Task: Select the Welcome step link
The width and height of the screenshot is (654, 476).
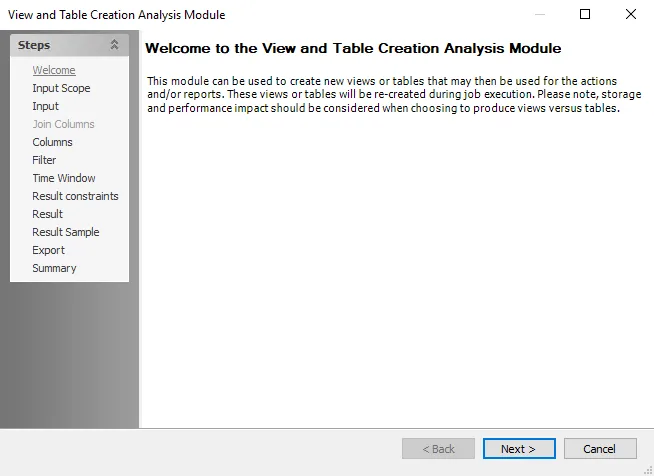Action: click(54, 70)
